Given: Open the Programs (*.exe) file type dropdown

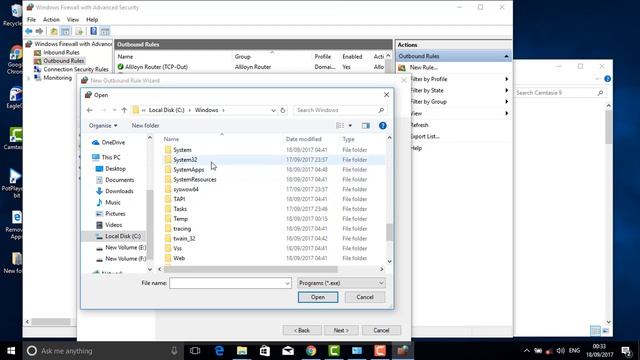Looking at the screenshot, I should point(341,283).
